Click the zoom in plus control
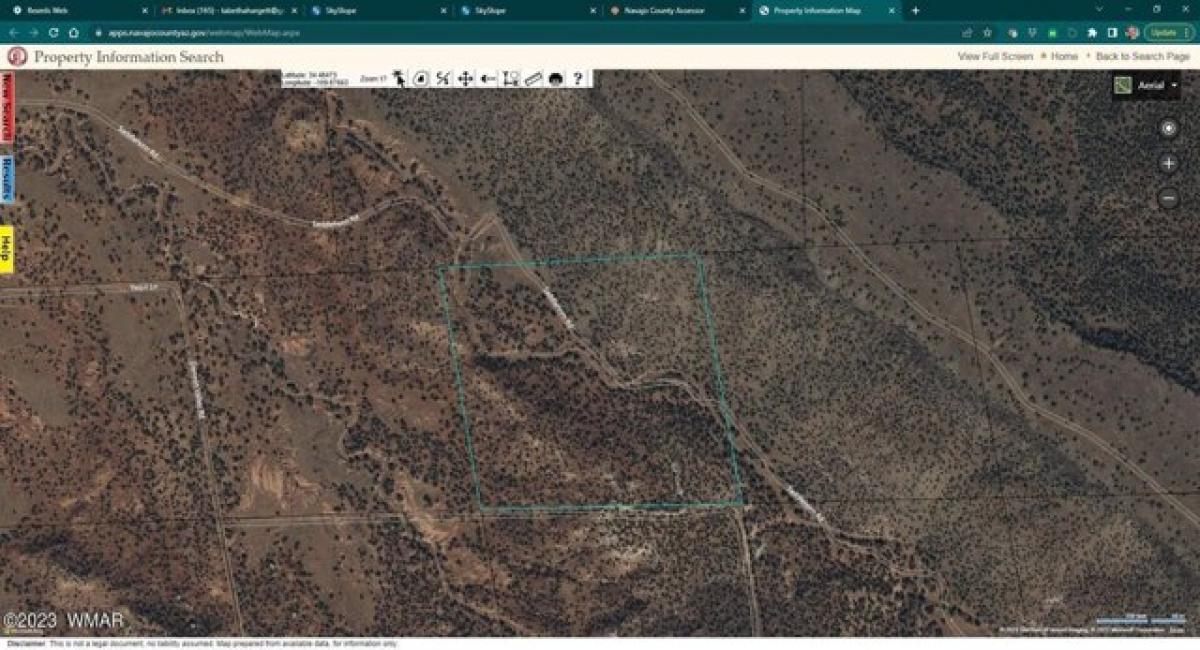 1168,162
